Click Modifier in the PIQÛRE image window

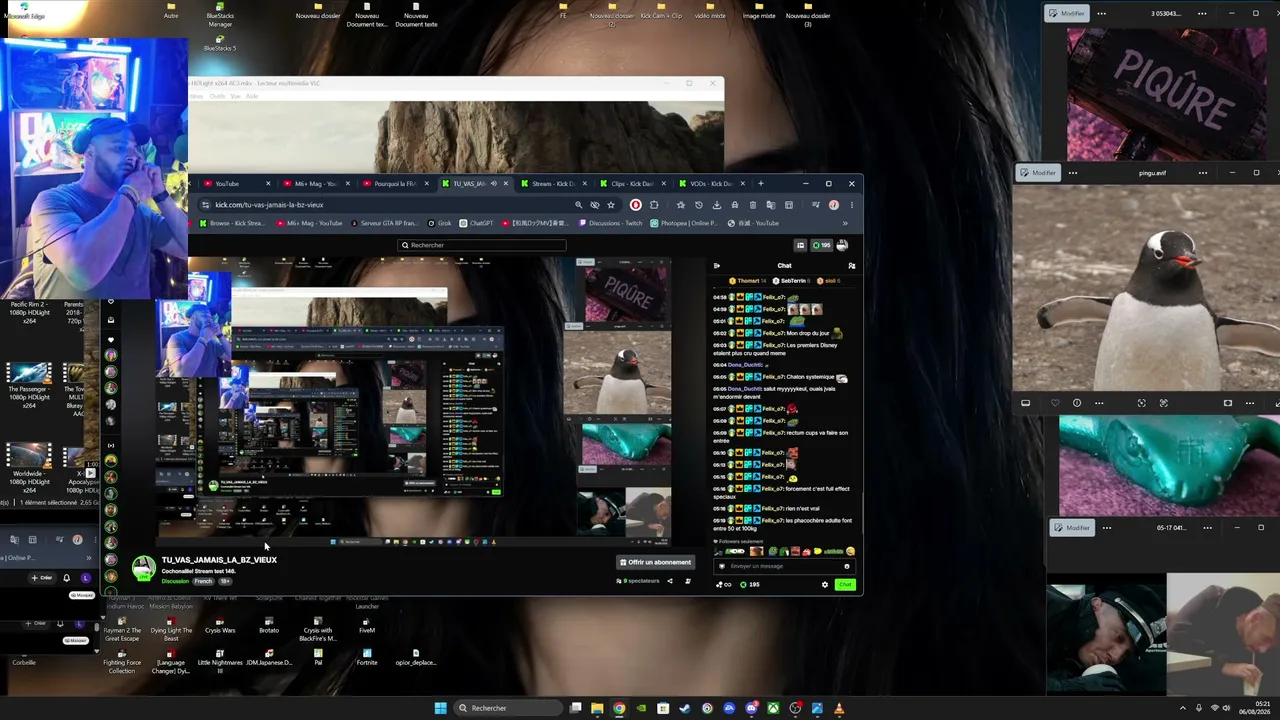(1067, 13)
